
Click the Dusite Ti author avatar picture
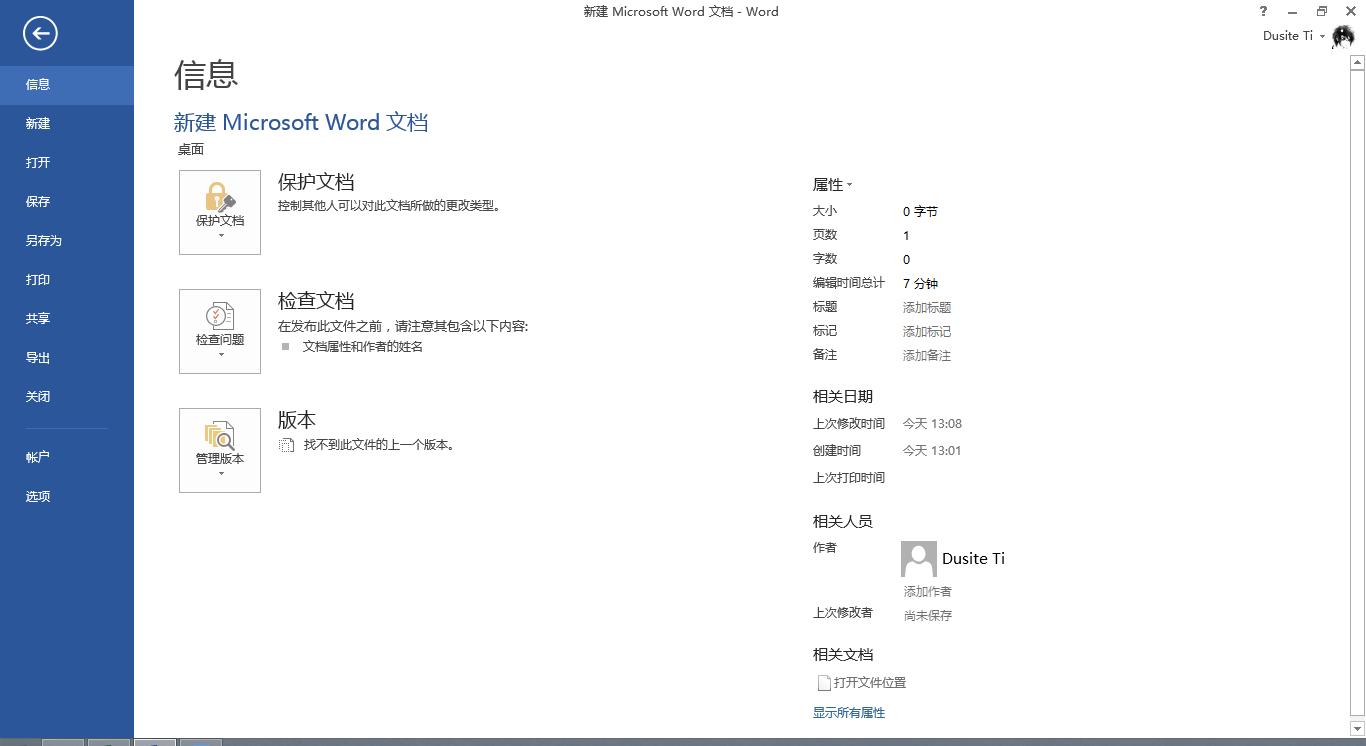[917, 559]
